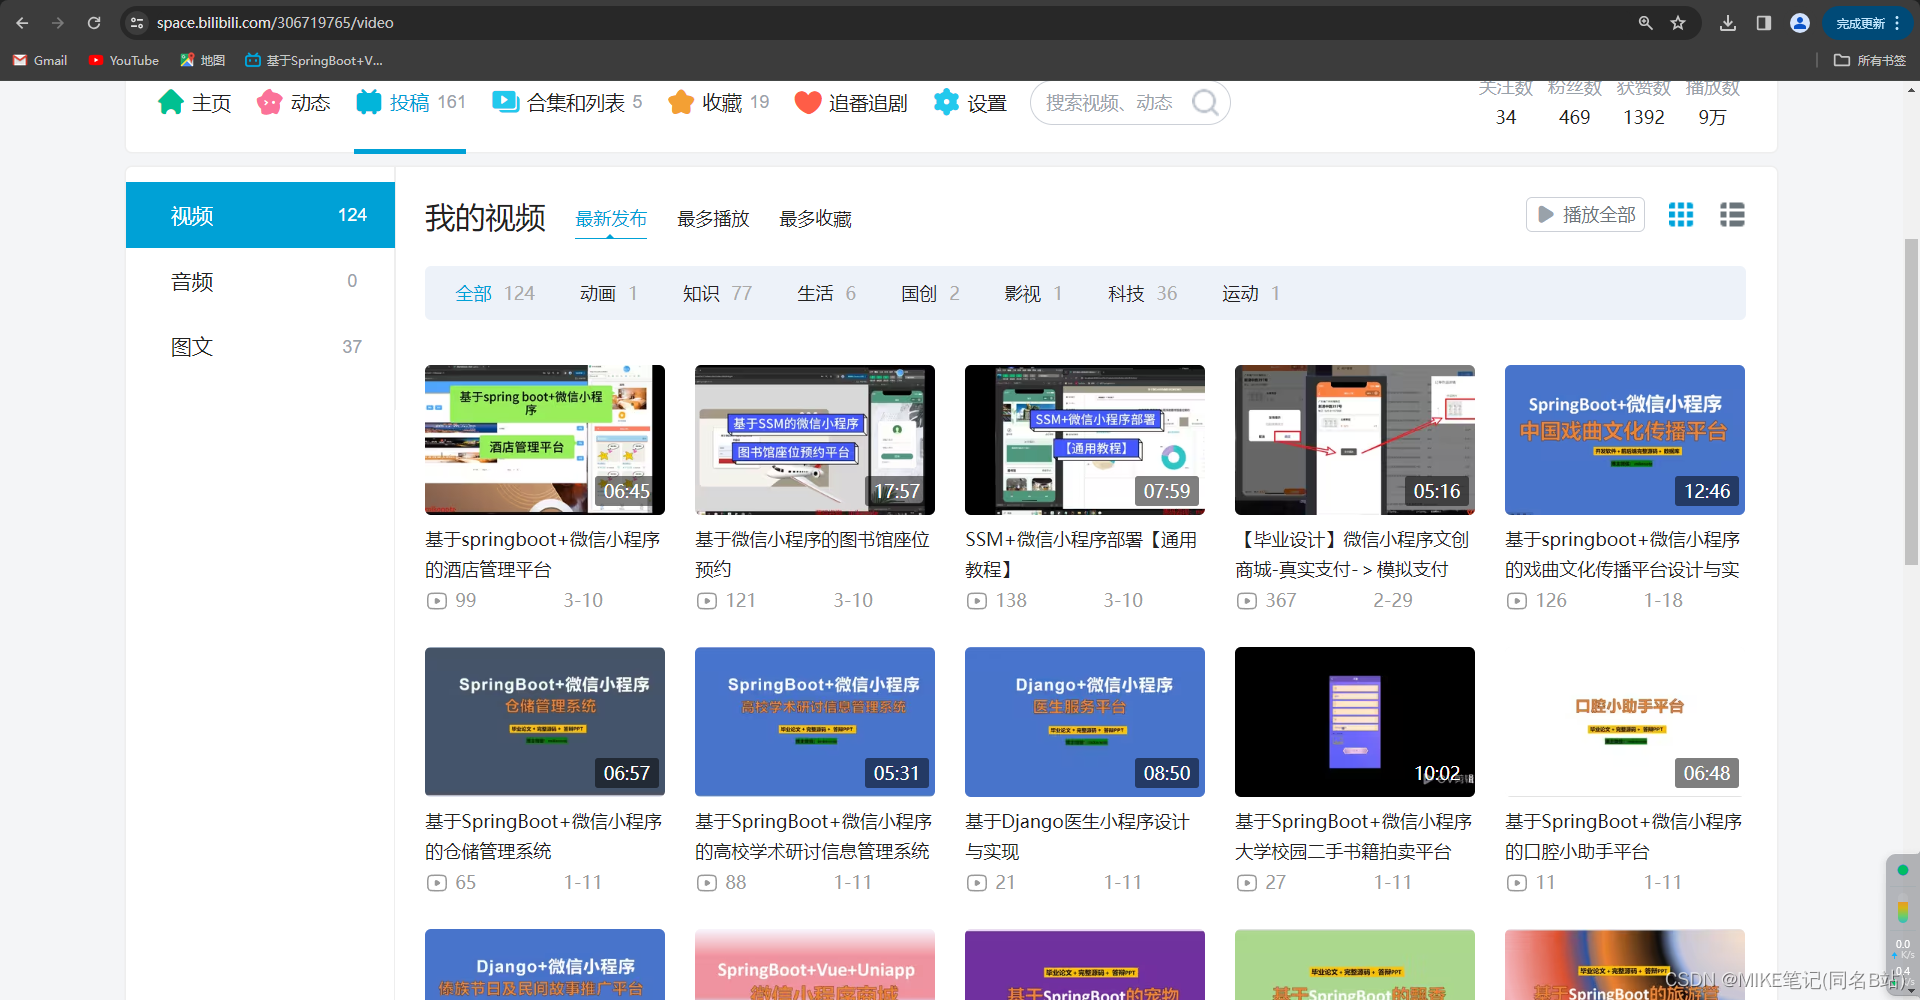Open title 基于springboot+微信小程序的酒店管理平台
This screenshot has width=1920, height=1000.
543,554
